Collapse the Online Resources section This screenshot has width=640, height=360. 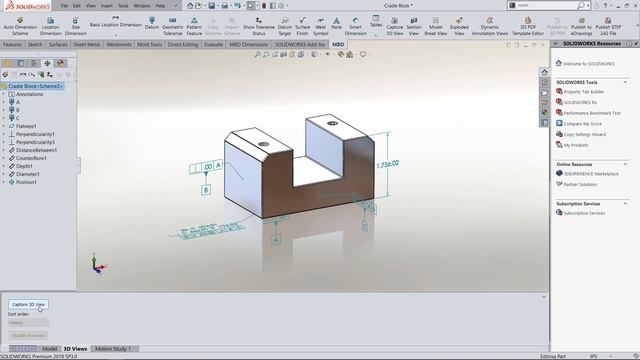(625, 164)
